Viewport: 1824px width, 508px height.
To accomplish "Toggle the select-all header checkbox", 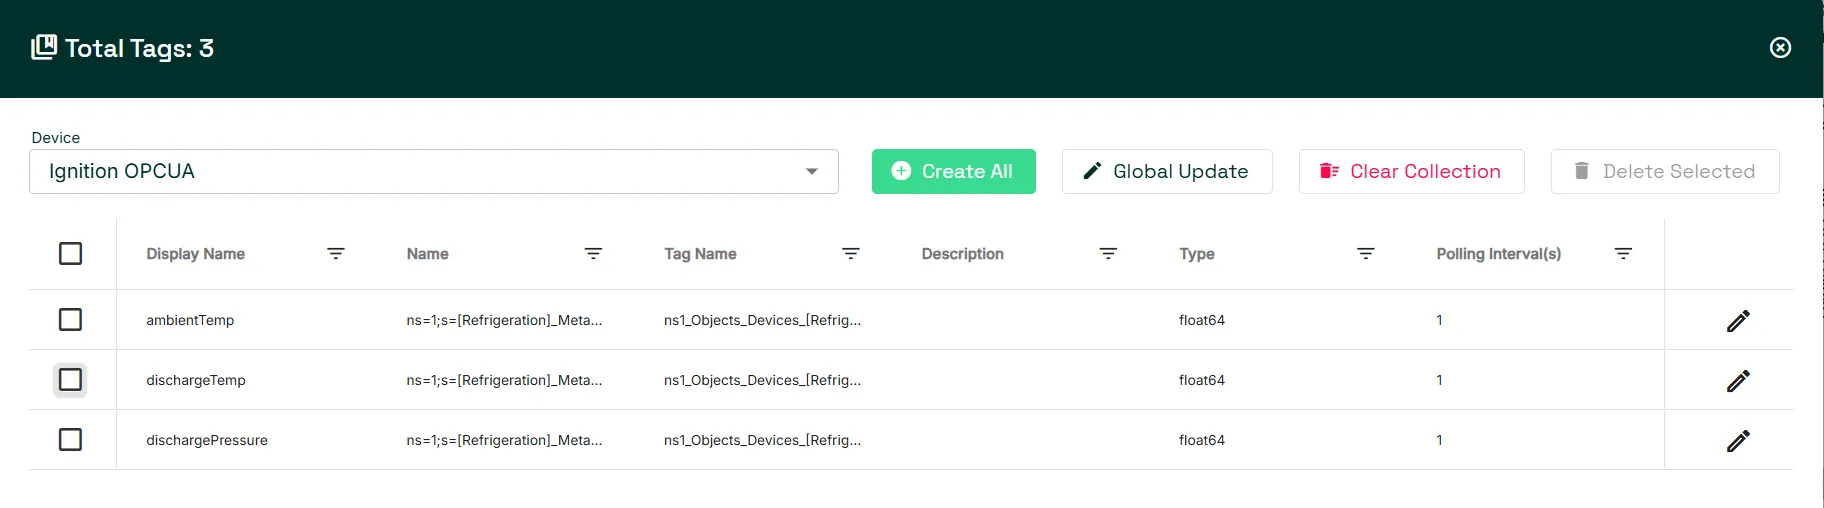I will click(x=70, y=254).
